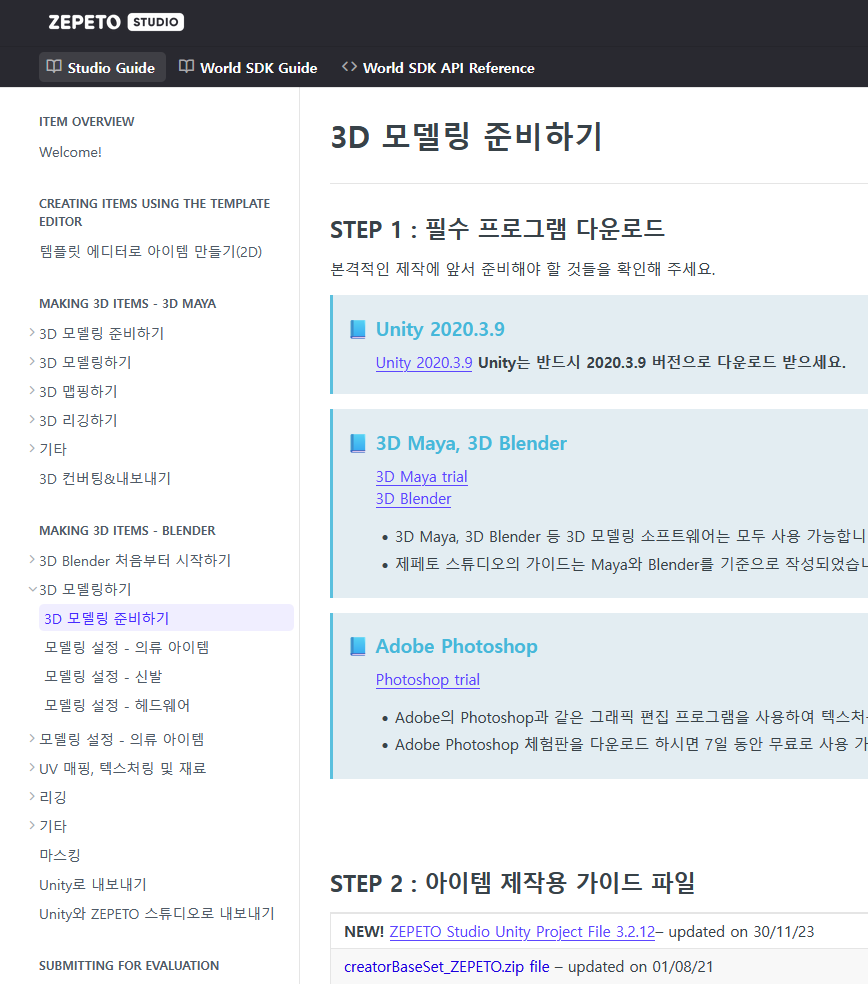Click the ITEM OVERVIEW section label

pyautogui.click(x=87, y=122)
